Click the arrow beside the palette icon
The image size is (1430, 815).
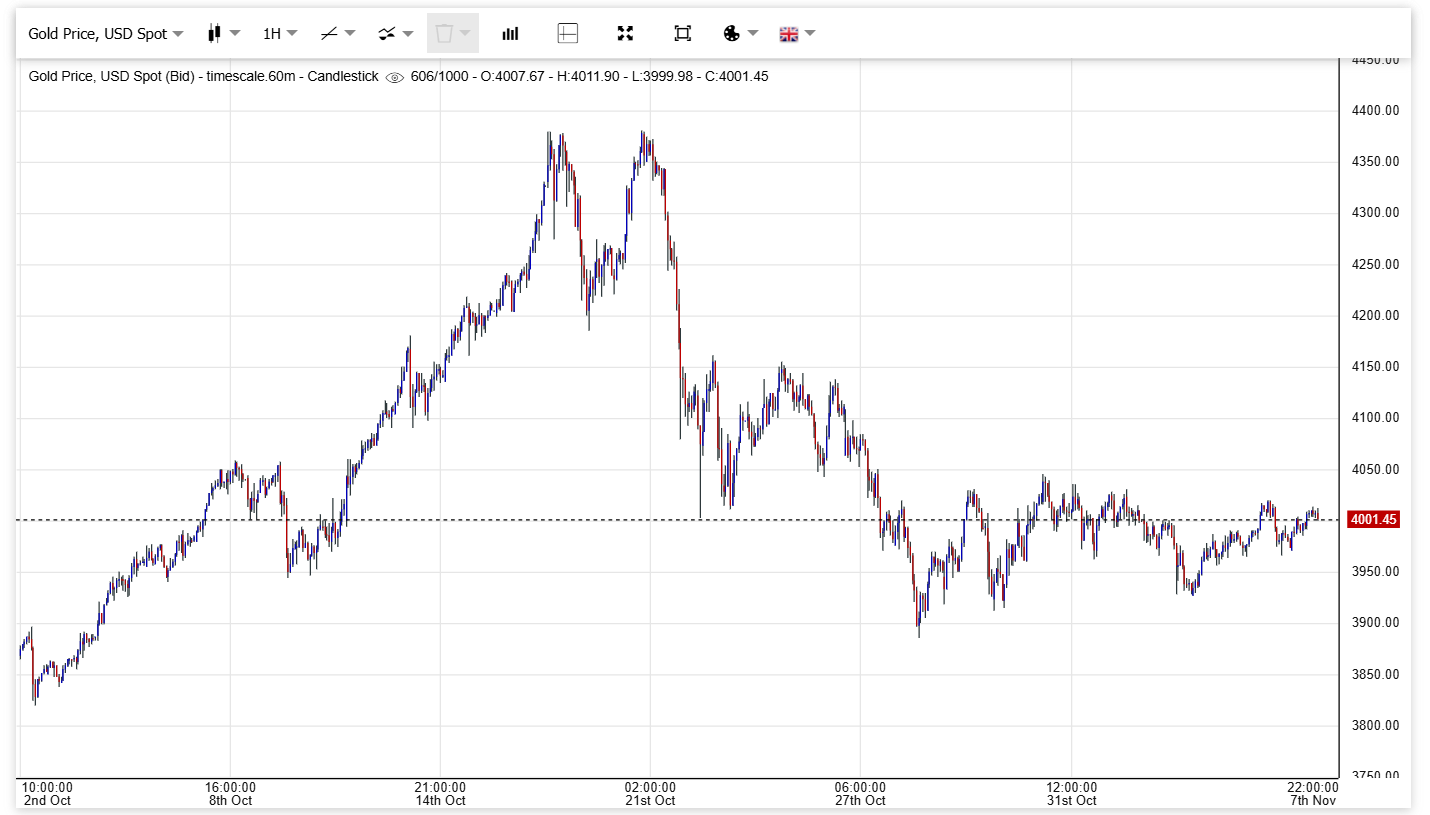(x=753, y=33)
